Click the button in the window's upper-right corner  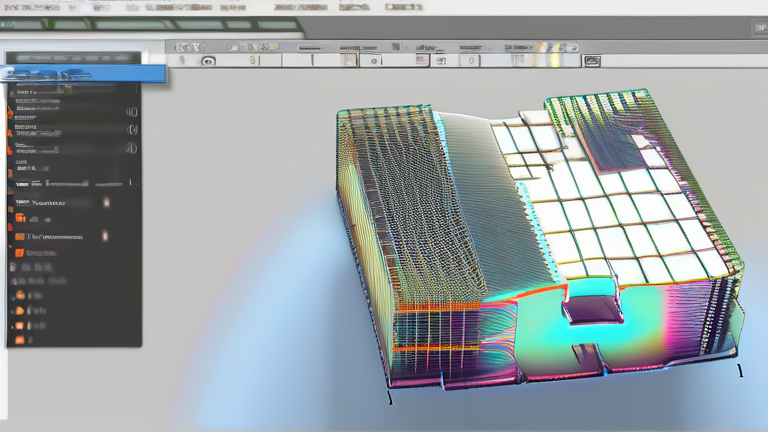[x=760, y=27]
